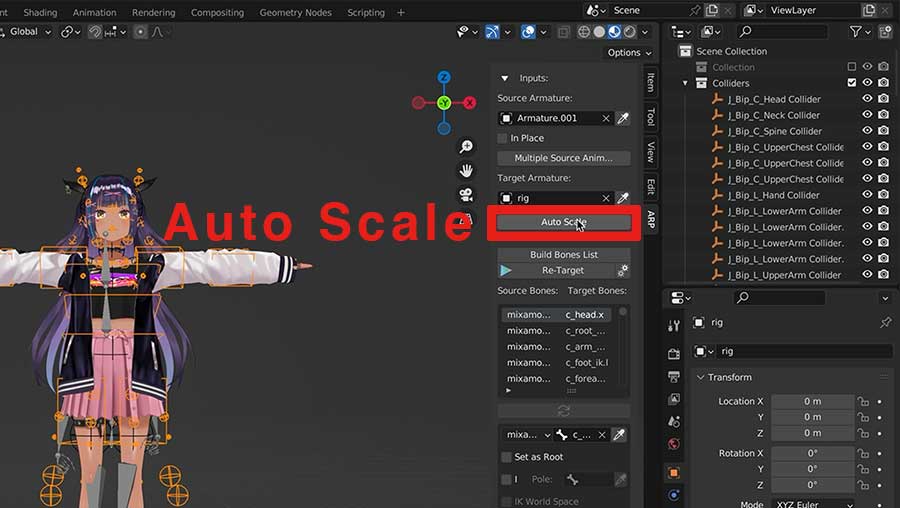This screenshot has height=508, width=900.
Task: Collapse the Inputs section
Action: [x=505, y=78]
